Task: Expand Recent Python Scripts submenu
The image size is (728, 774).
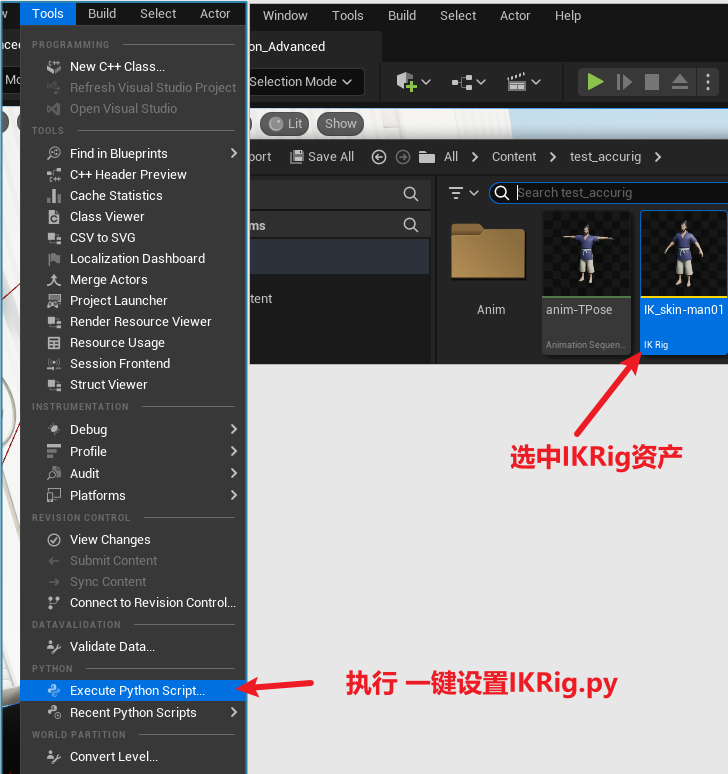Action: pyautogui.click(x=133, y=713)
